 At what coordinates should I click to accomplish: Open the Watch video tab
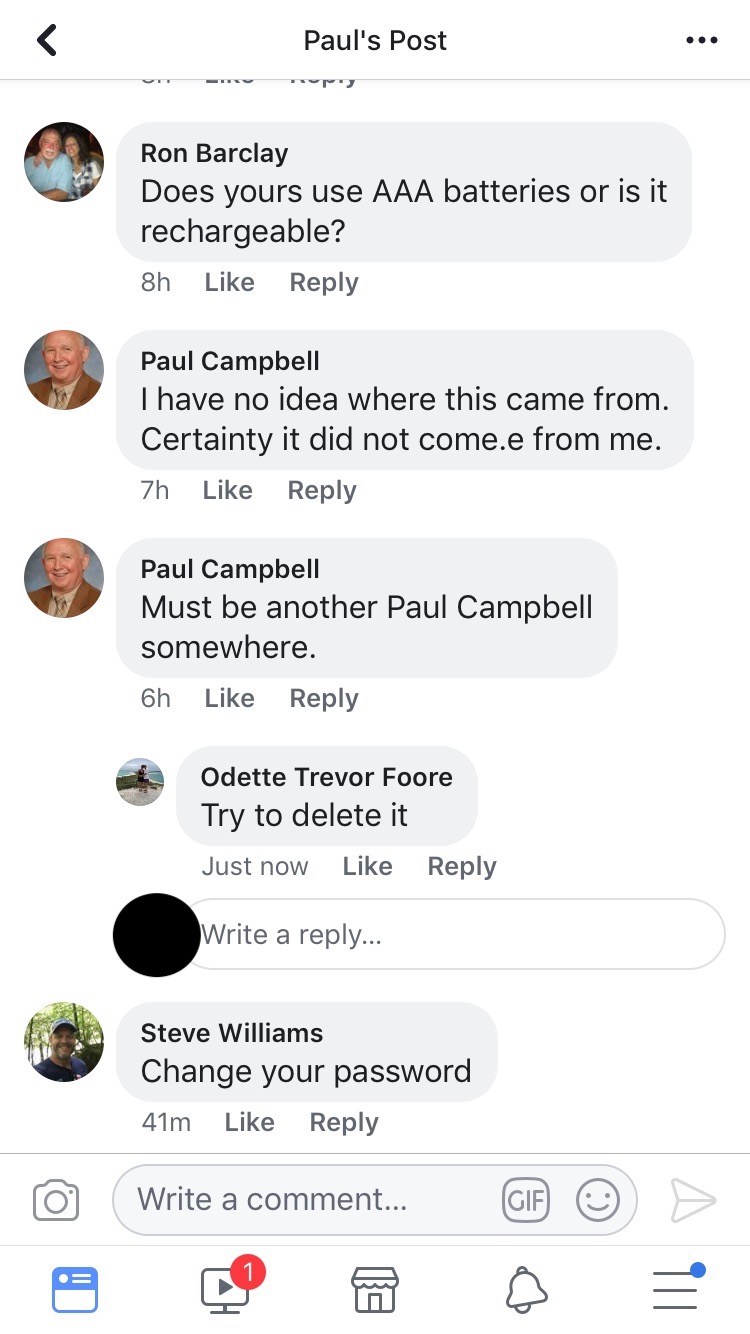coord(226,1288)
